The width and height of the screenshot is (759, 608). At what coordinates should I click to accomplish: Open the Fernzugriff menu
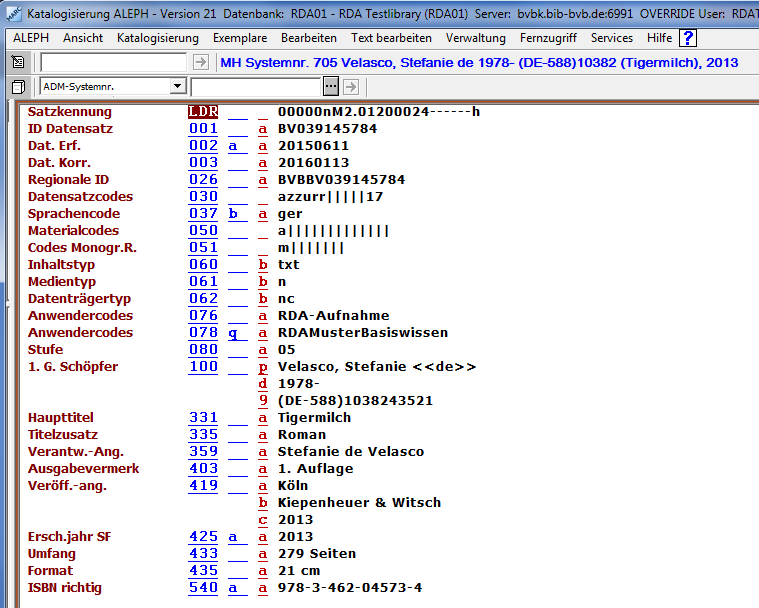(548, 38)
